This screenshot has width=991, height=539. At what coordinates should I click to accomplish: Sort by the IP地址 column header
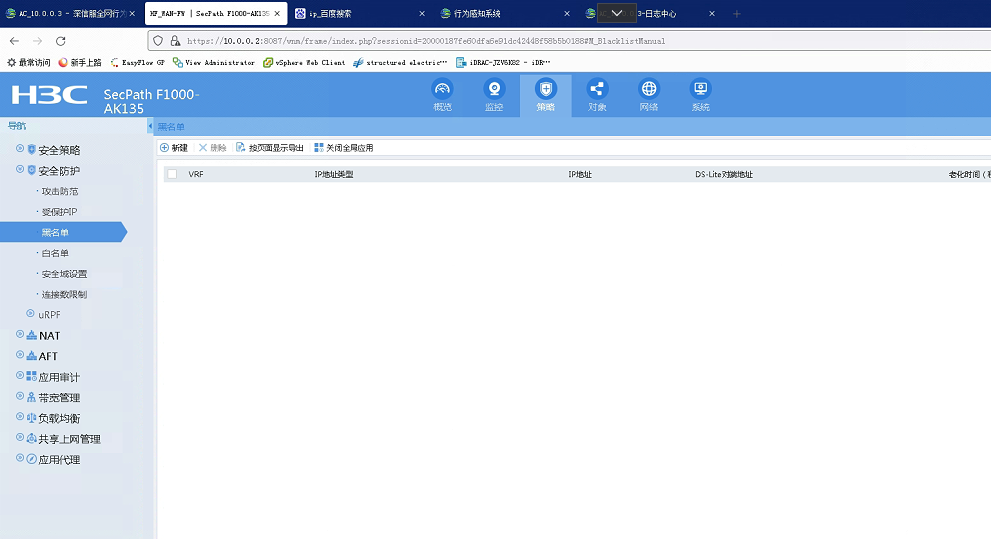(x=580, y=174)
